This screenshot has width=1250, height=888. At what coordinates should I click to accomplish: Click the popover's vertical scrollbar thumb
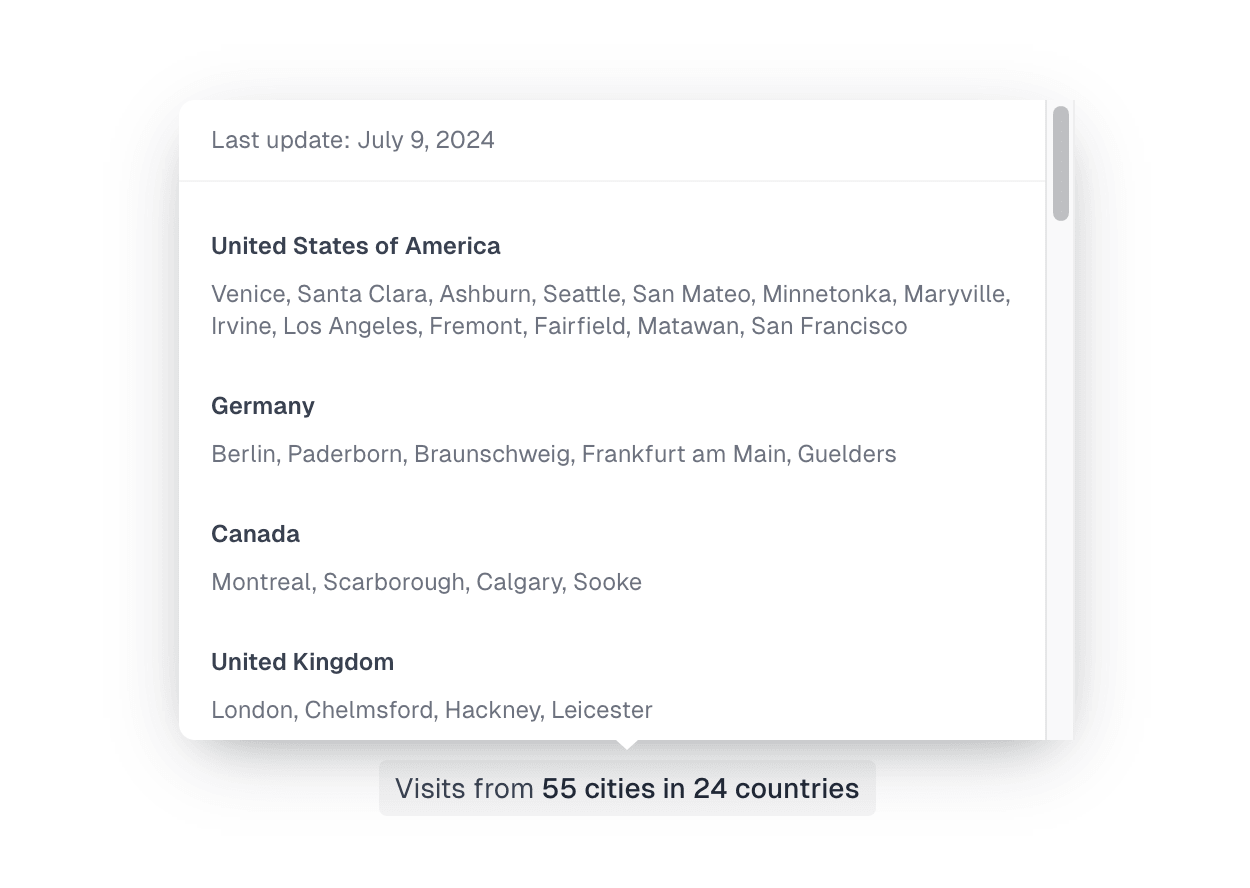tap(1061, 163)
